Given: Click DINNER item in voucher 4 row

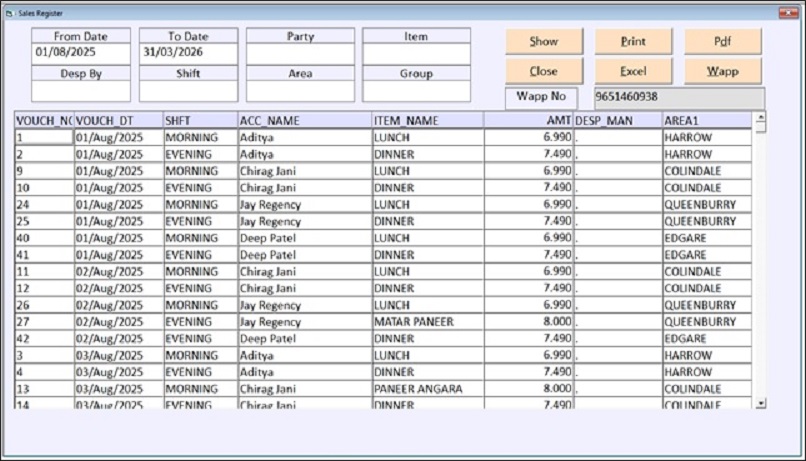Looking at the screenshot, I should point(428,372).
